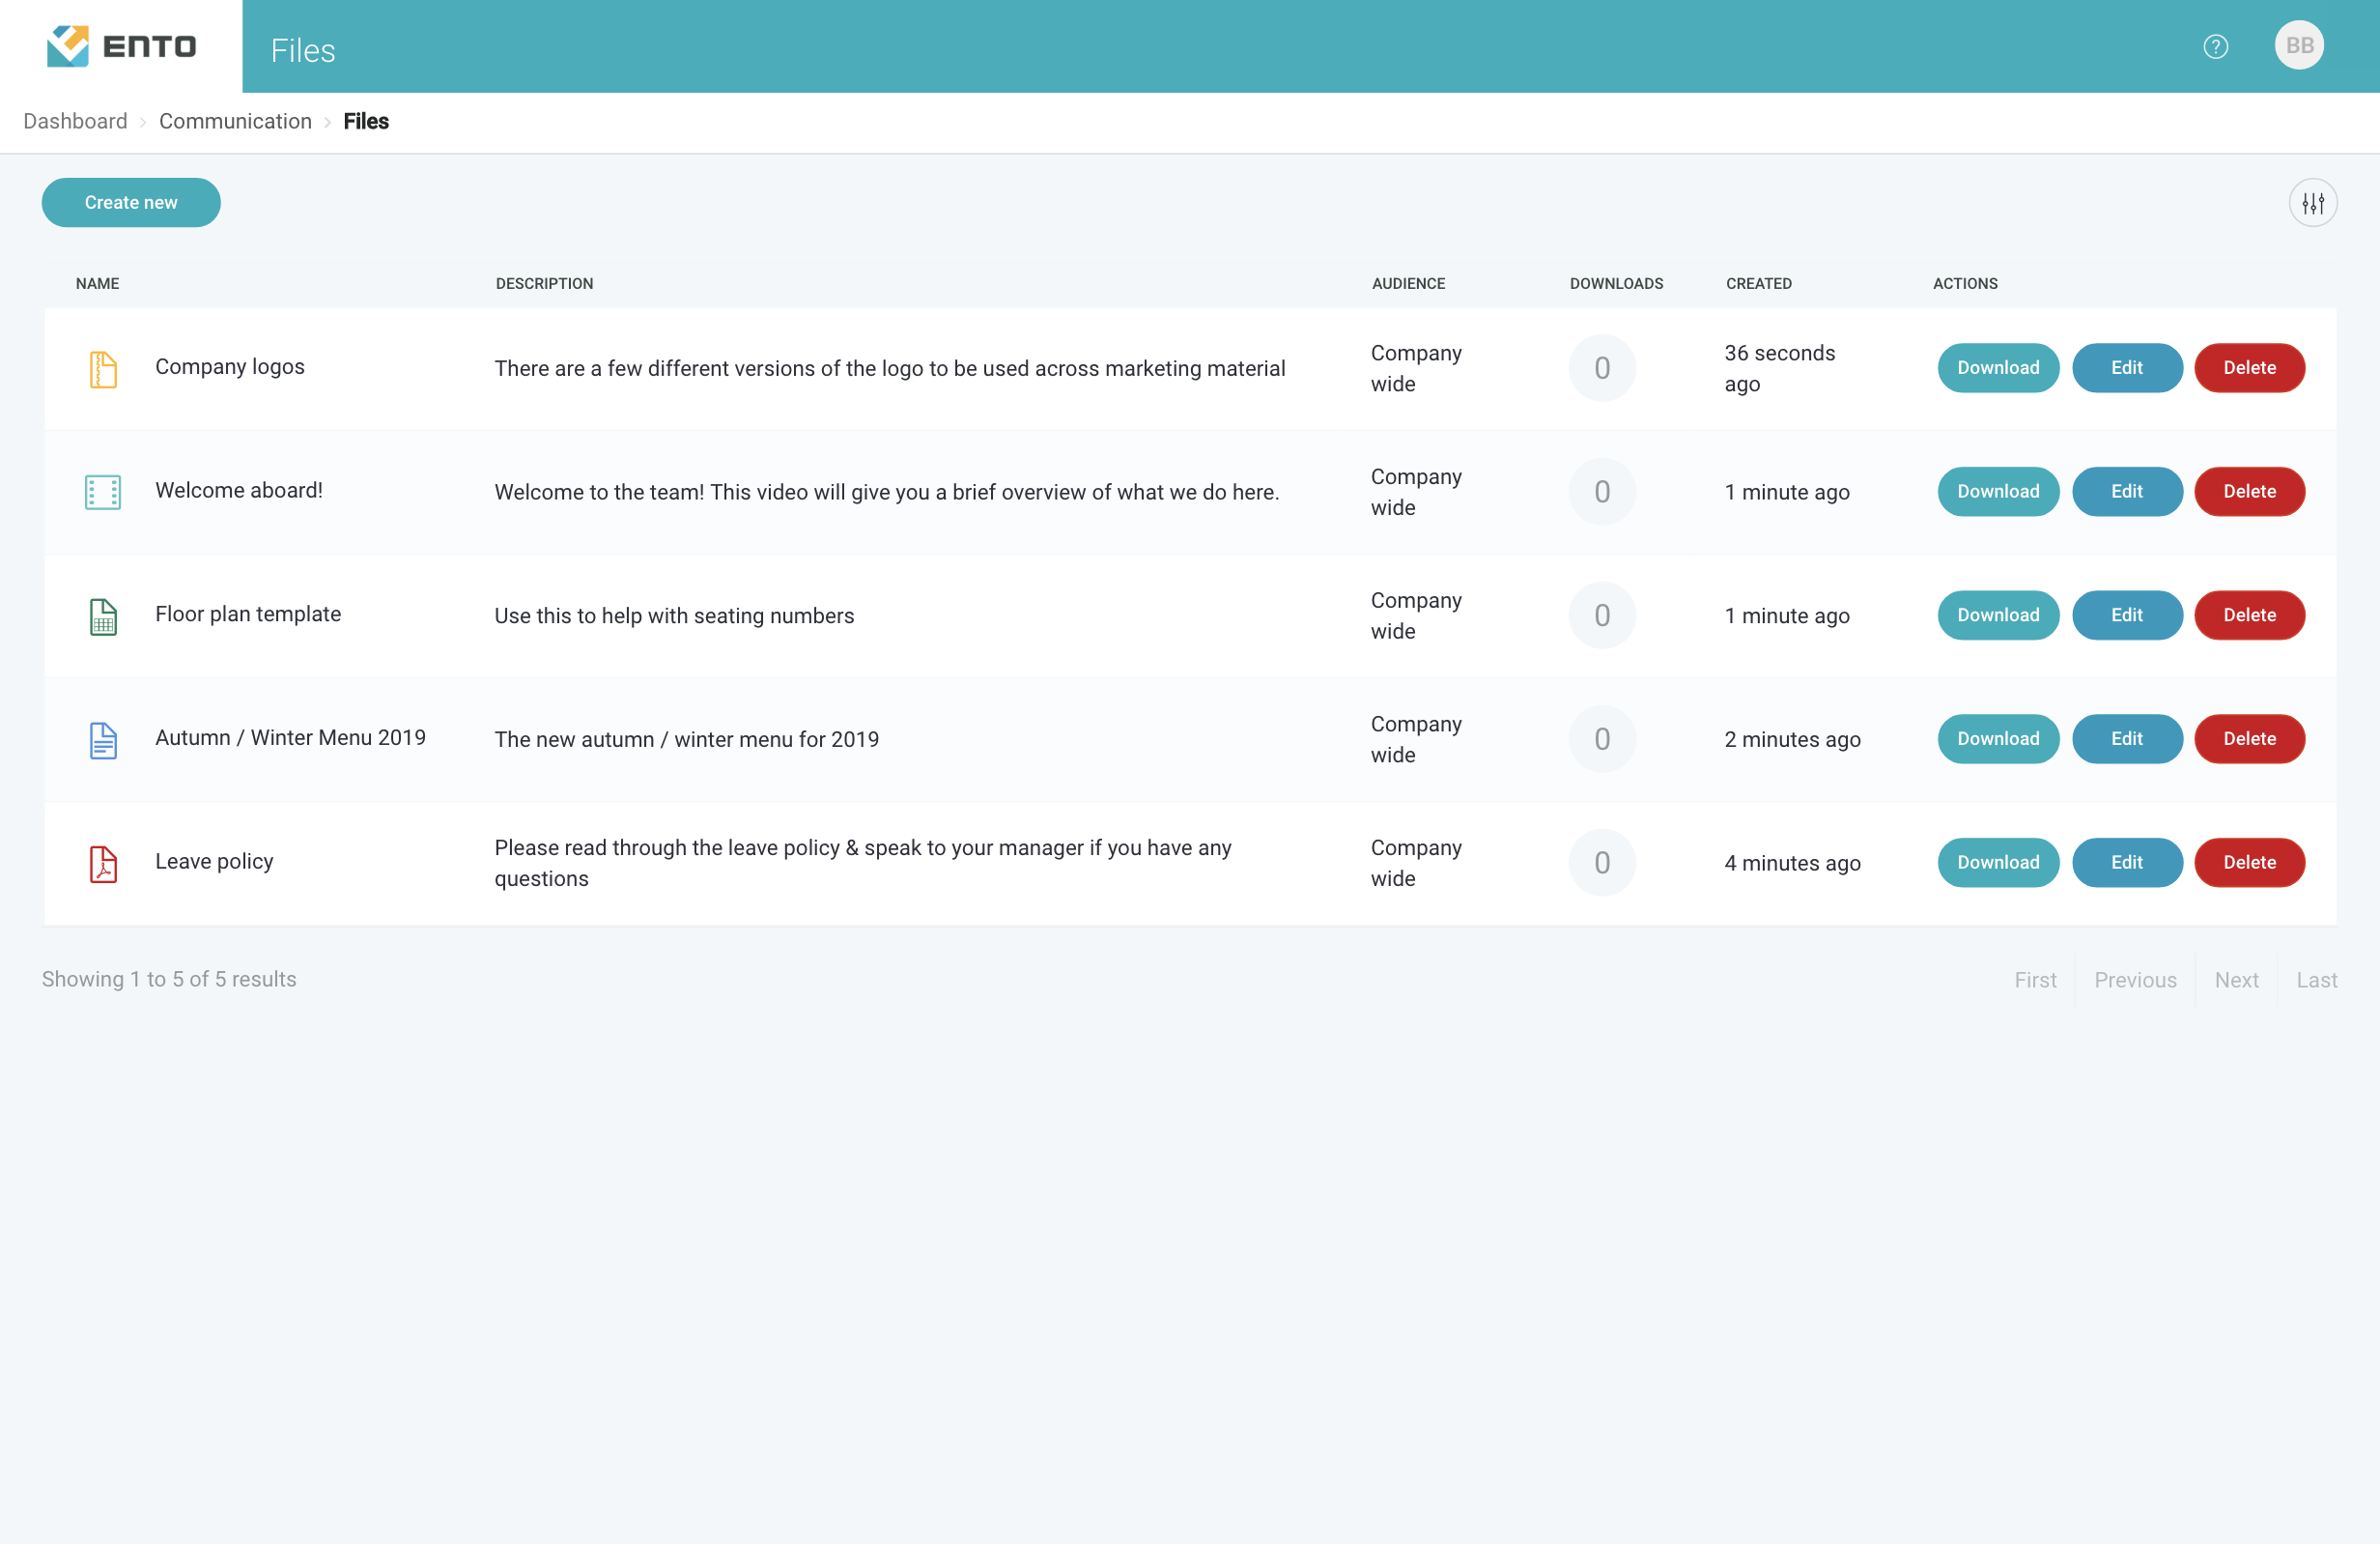Select the Welcome aboard! file name
2380x1544 pixels.
pos(239,491)
